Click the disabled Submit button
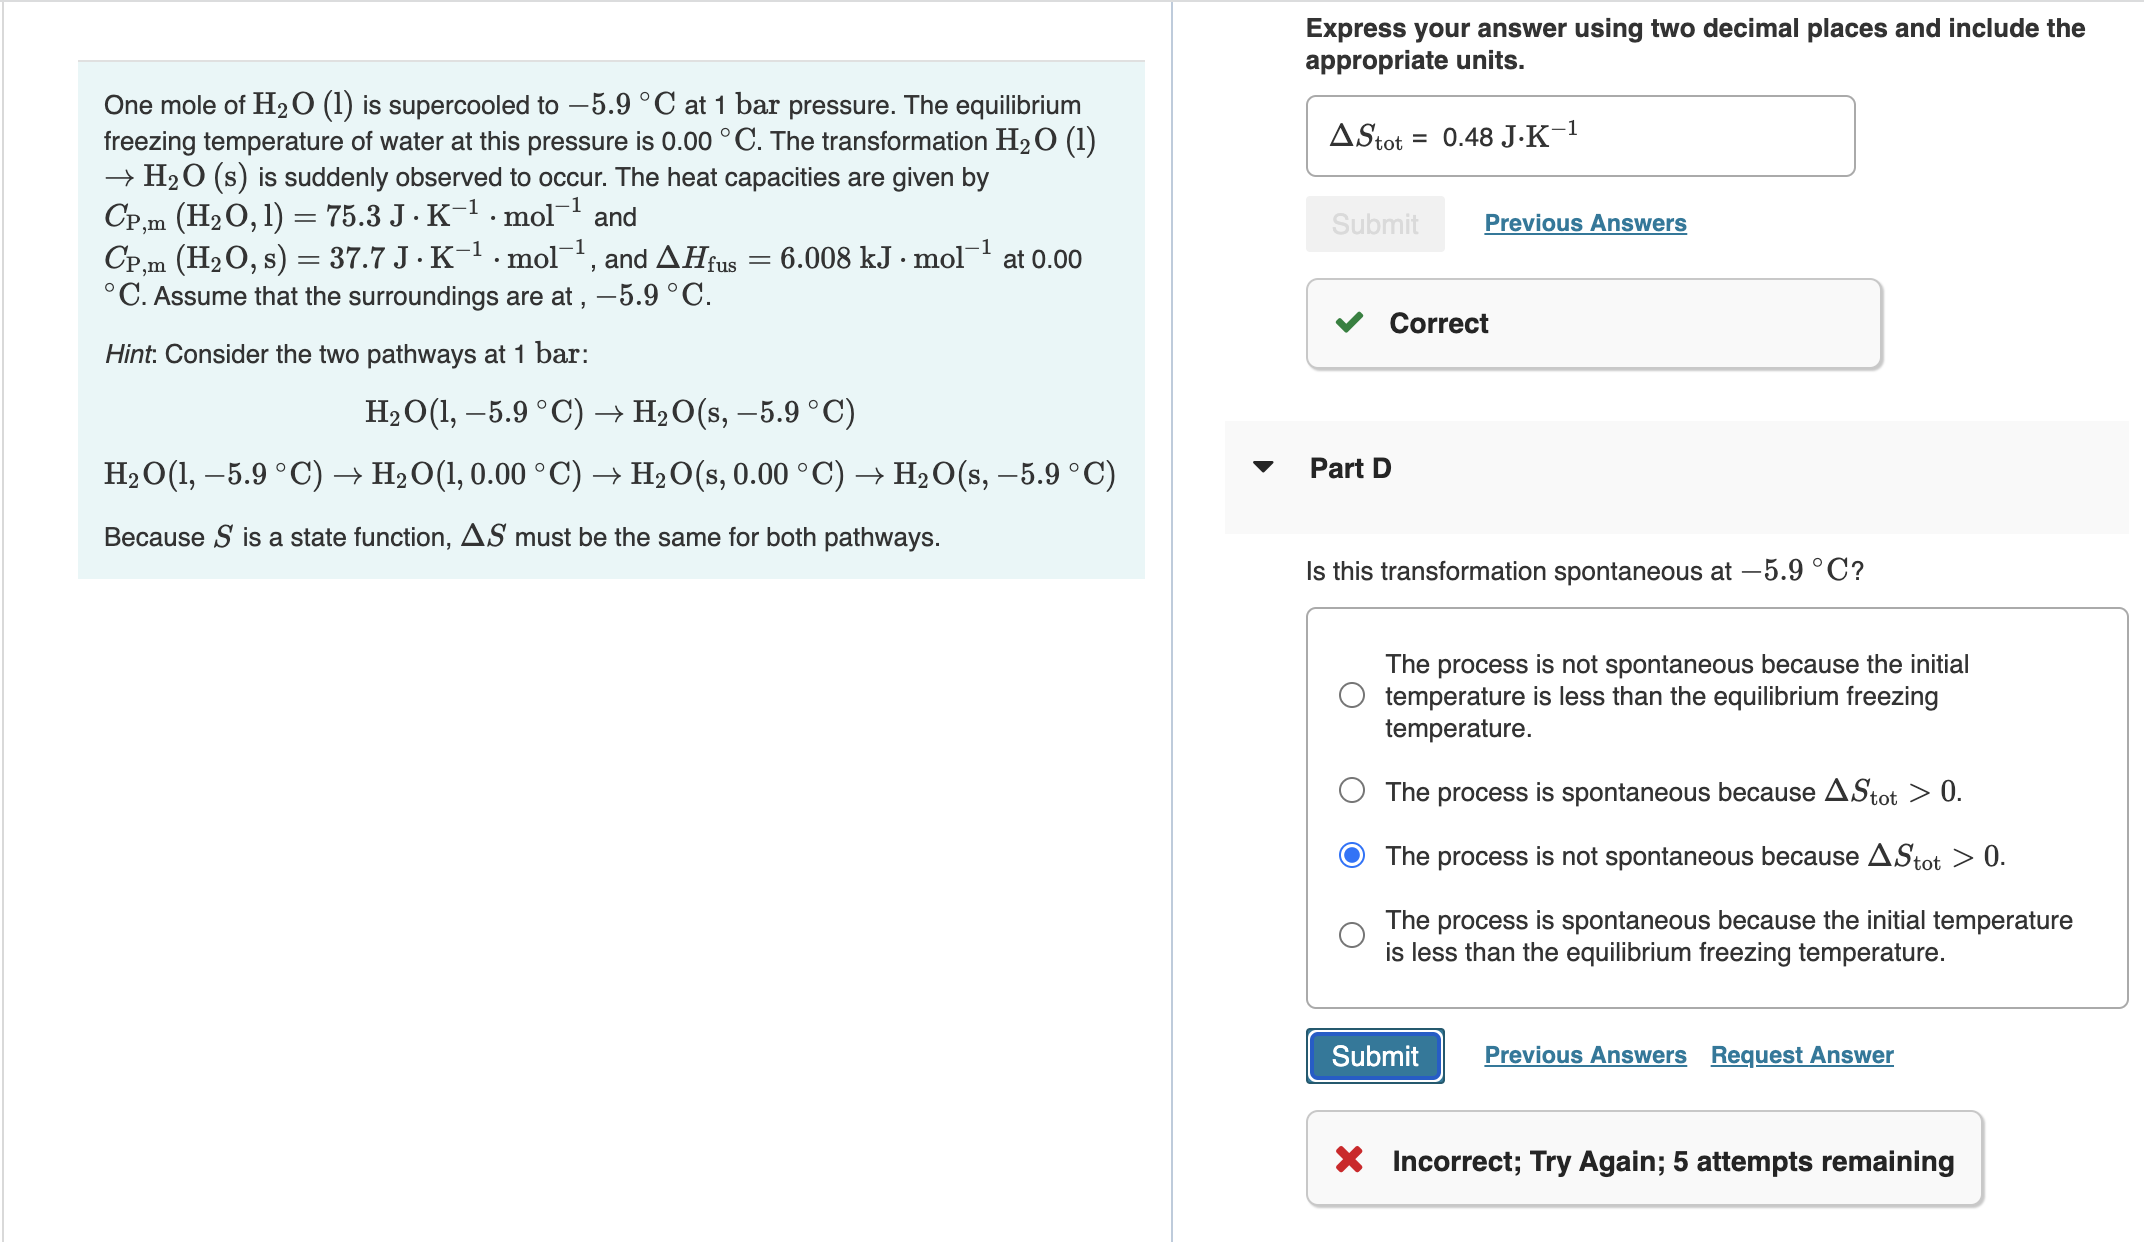2144x1242 pixels. (1374, 224)
